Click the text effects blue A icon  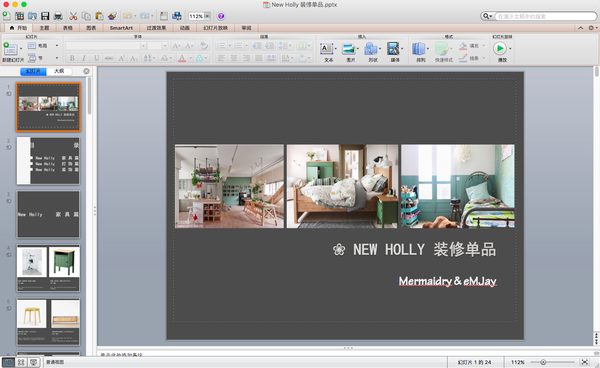click(200, 58)
